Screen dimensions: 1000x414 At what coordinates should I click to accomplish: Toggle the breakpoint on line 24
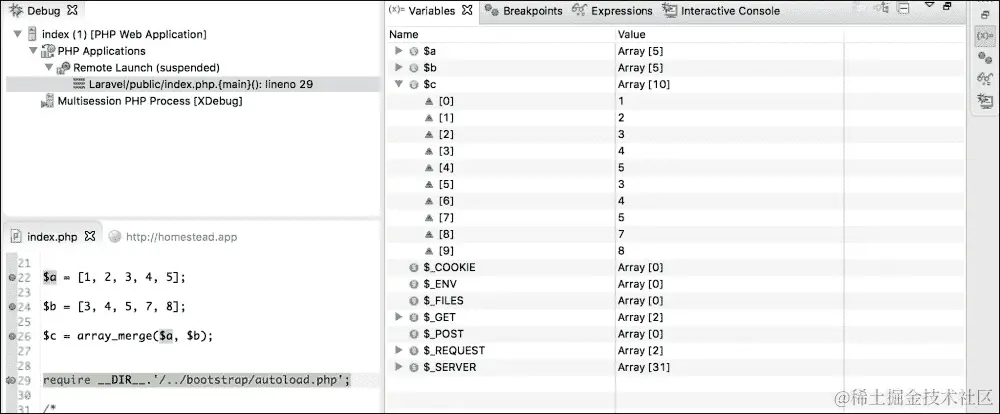11,307
